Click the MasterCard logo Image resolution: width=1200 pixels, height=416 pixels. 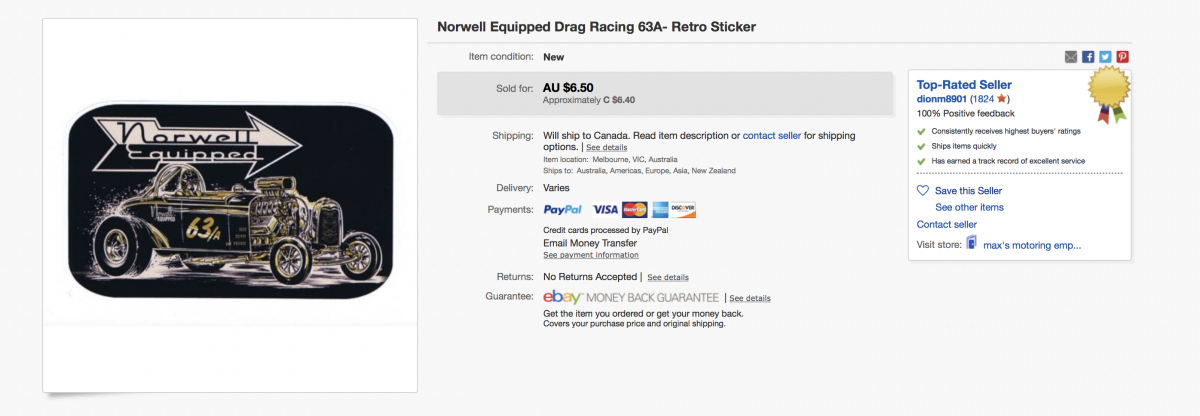pyautogui.click(x=635, y=210)
